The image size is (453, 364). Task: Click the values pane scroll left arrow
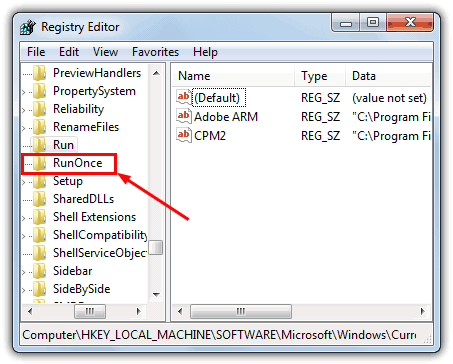[180, 311]
